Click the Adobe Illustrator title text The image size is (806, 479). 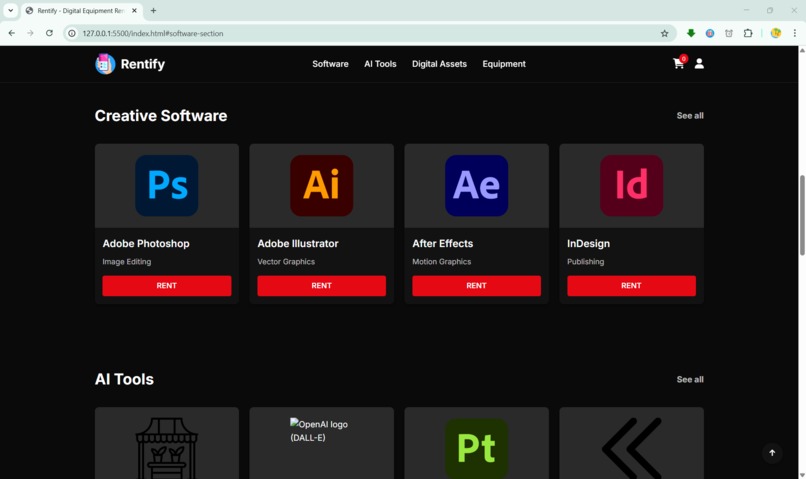pos(298,244)
